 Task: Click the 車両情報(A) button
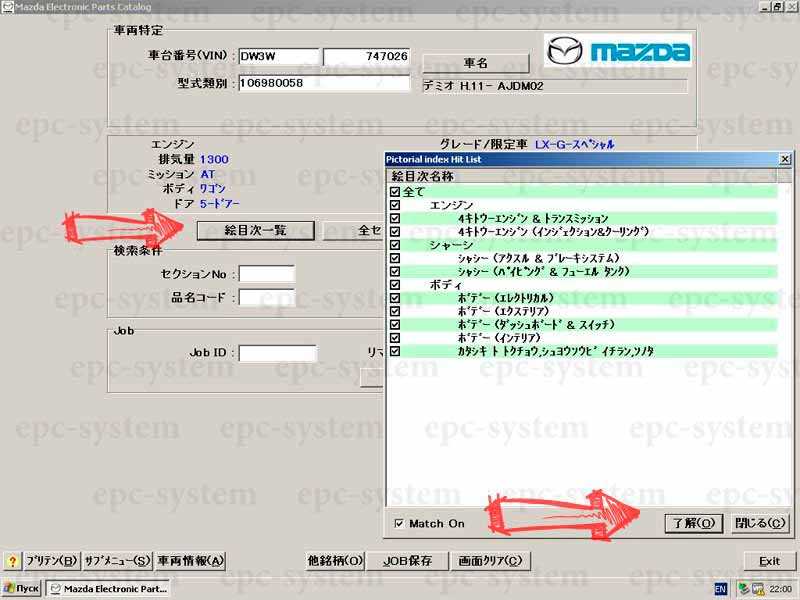click(x=190, y=561)
